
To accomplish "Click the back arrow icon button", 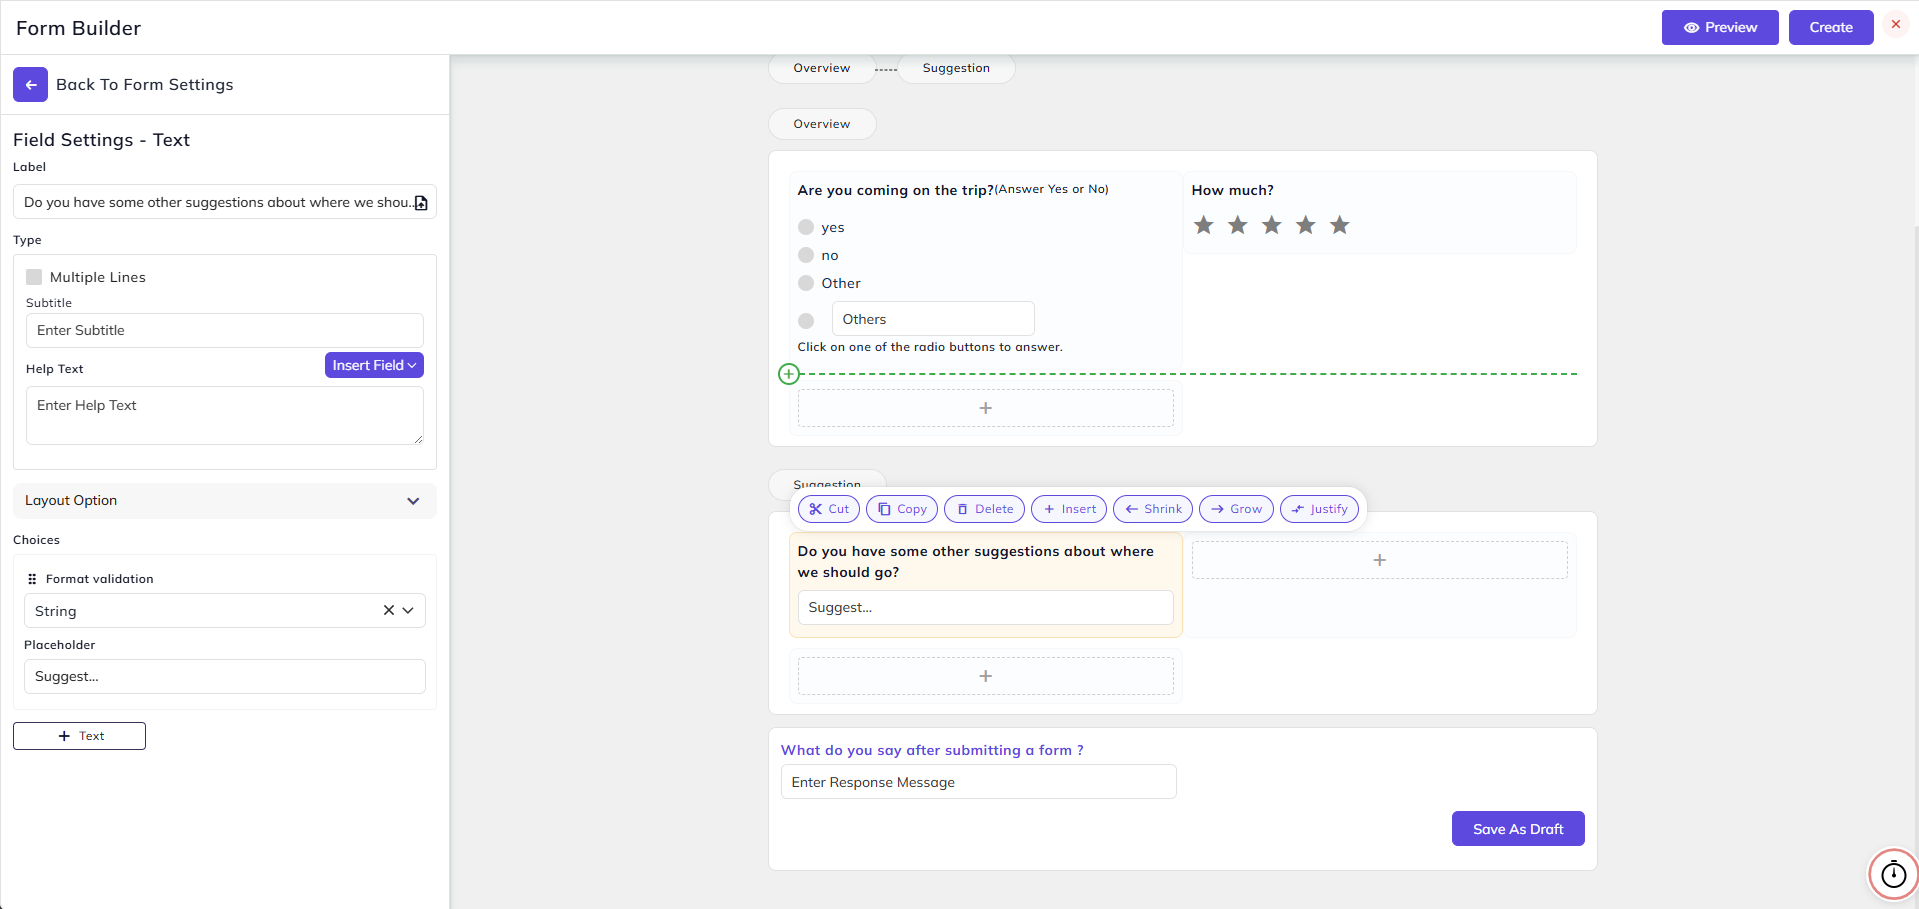I will [x=30, y=85].
